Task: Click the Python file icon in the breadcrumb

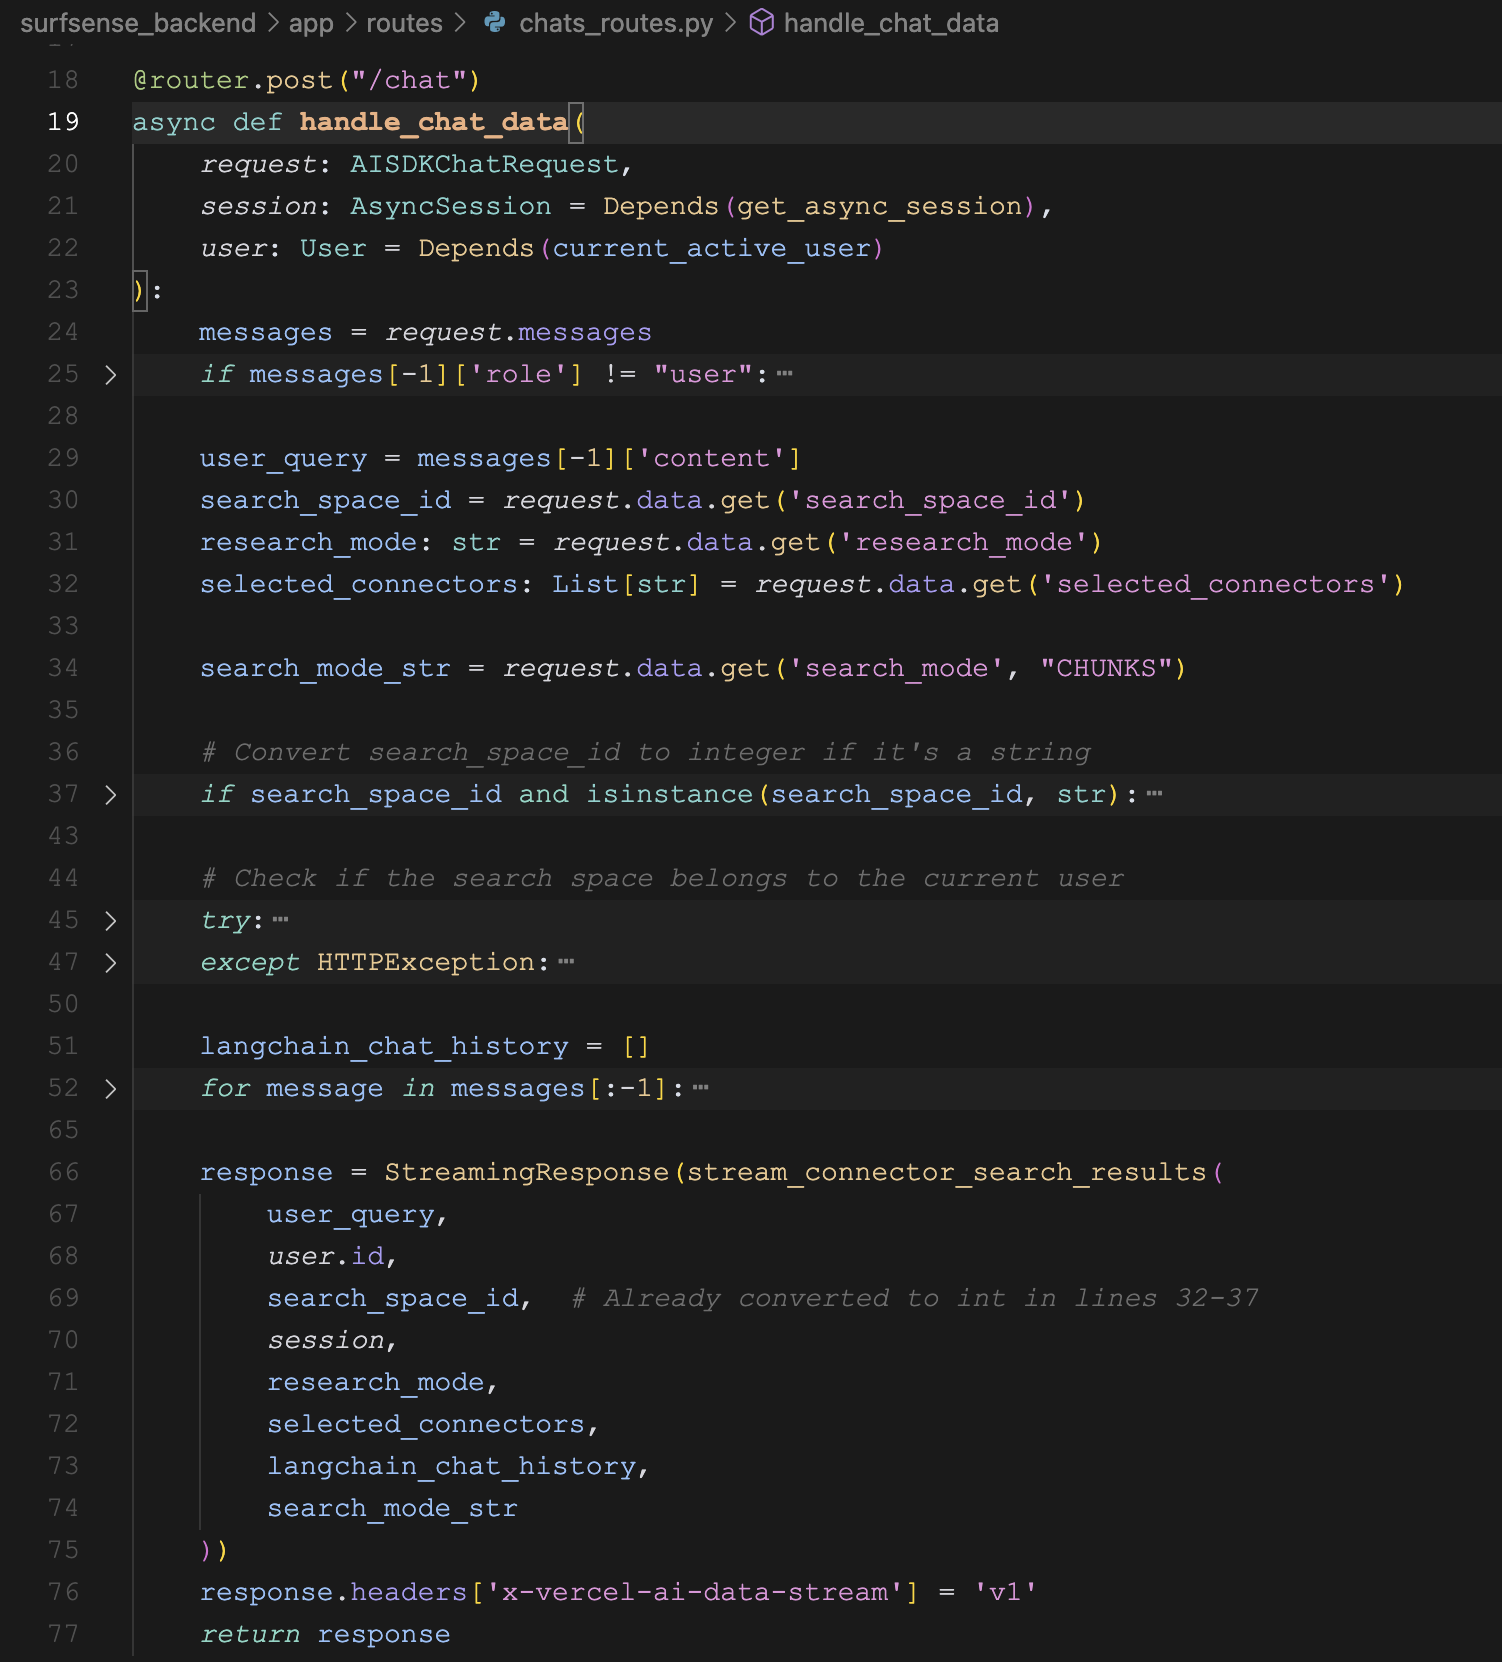Action: pyautogui.click(x=495, y=22)
